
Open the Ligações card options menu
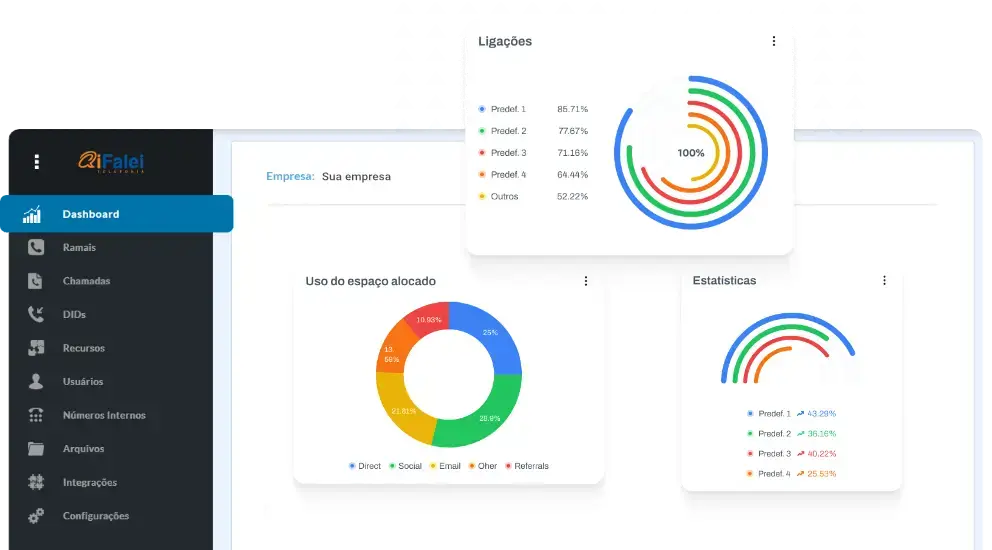coord(774,41)
